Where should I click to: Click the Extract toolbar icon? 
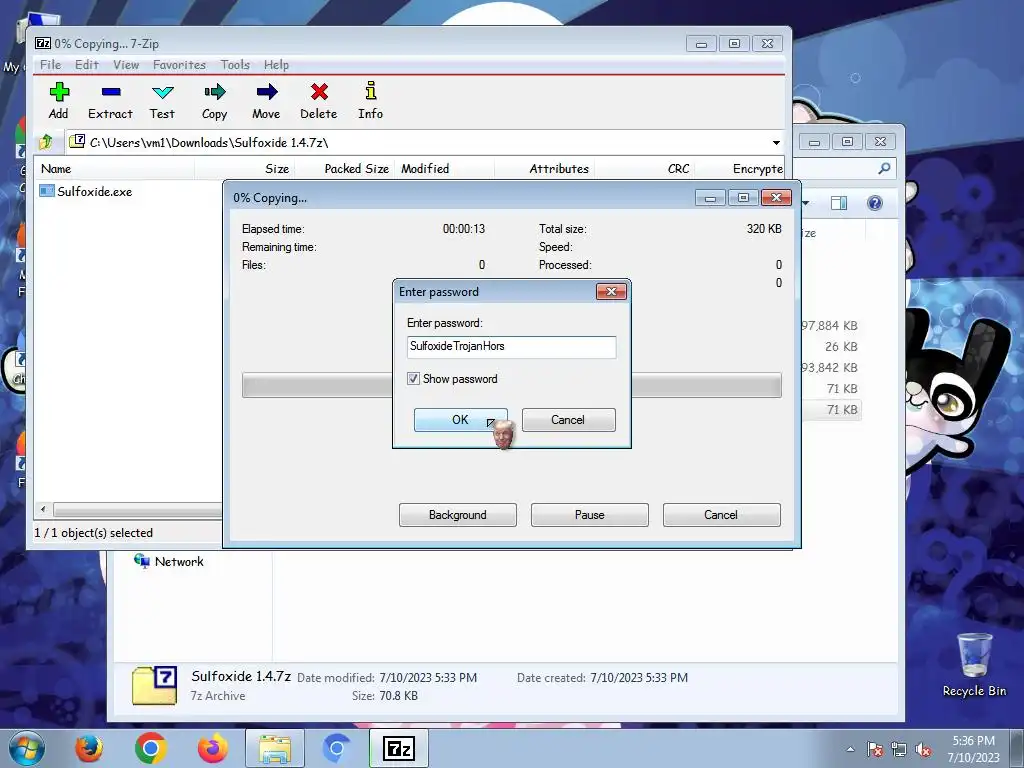click(x=110, y=92)
